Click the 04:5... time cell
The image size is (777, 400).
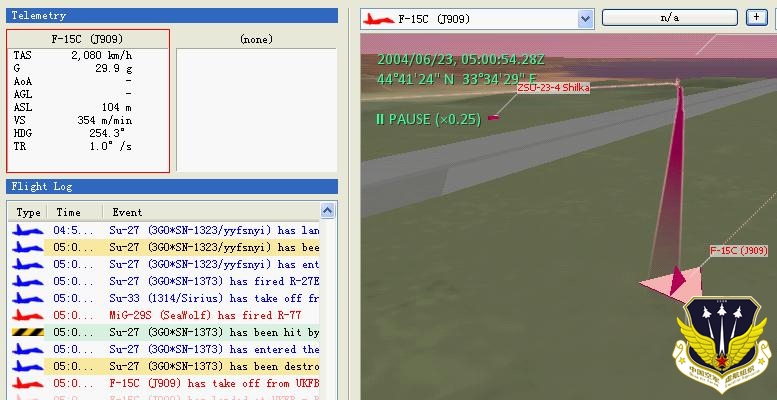click(x=73, y=230)
